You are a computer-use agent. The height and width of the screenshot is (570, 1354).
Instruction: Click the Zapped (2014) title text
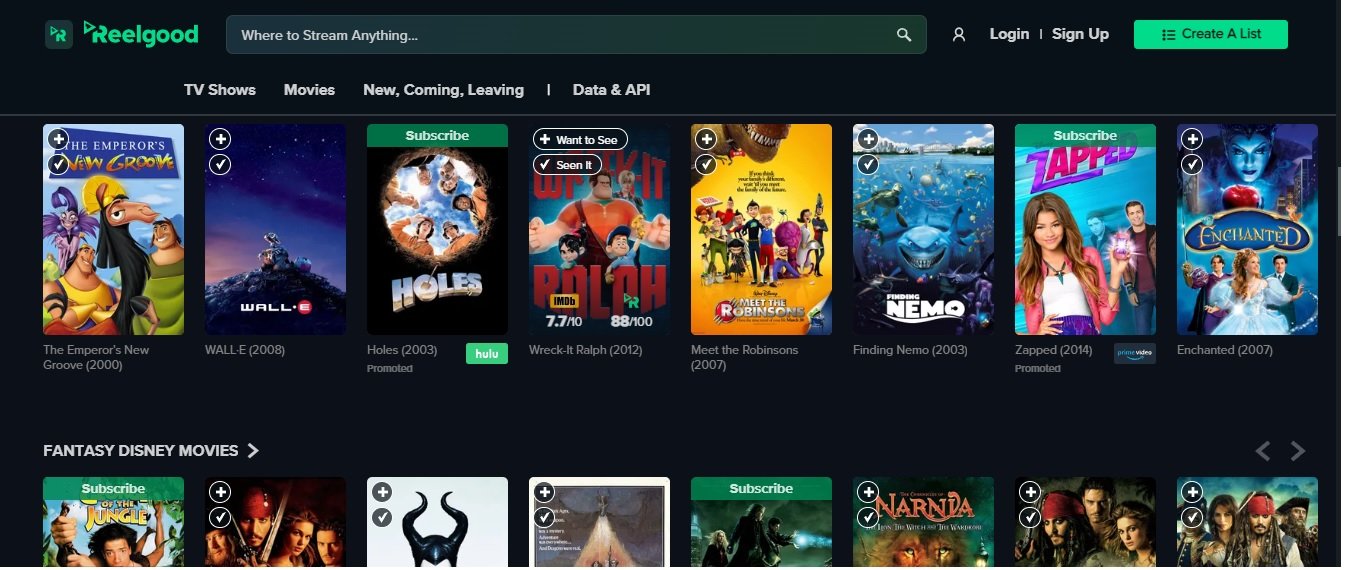1054,350
